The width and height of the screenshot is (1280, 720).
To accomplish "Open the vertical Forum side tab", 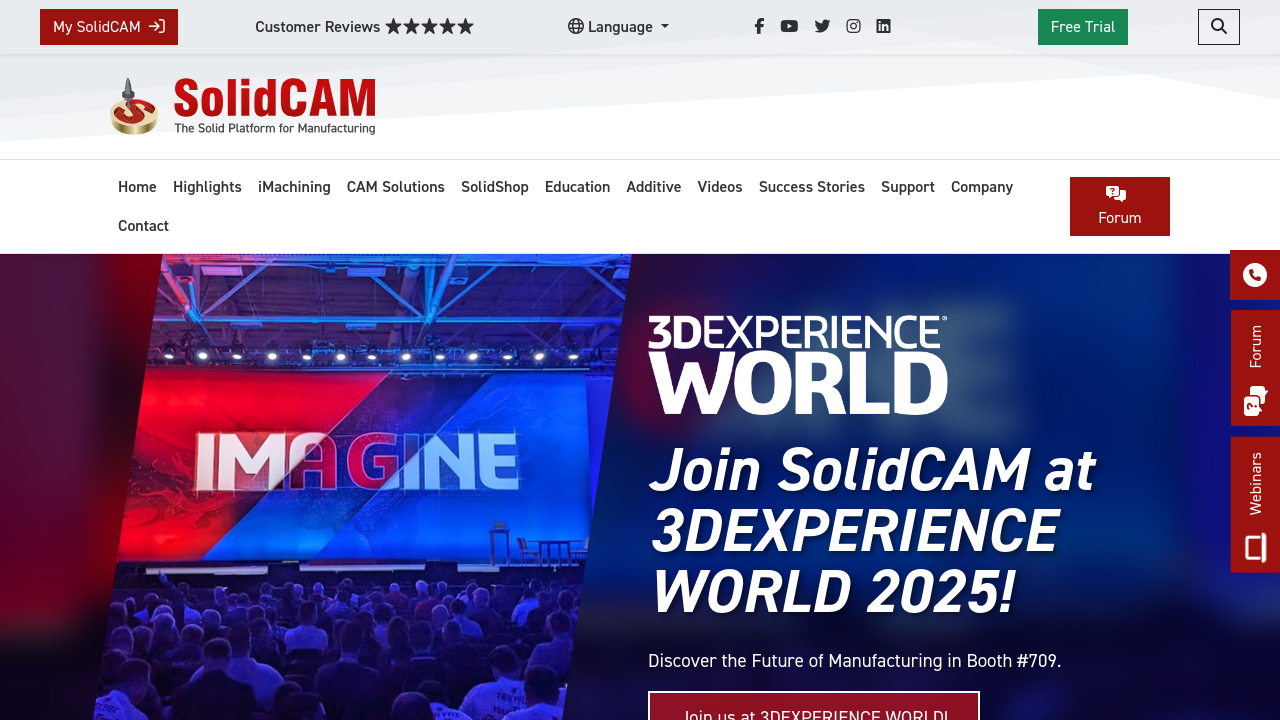I will 1256,368.
